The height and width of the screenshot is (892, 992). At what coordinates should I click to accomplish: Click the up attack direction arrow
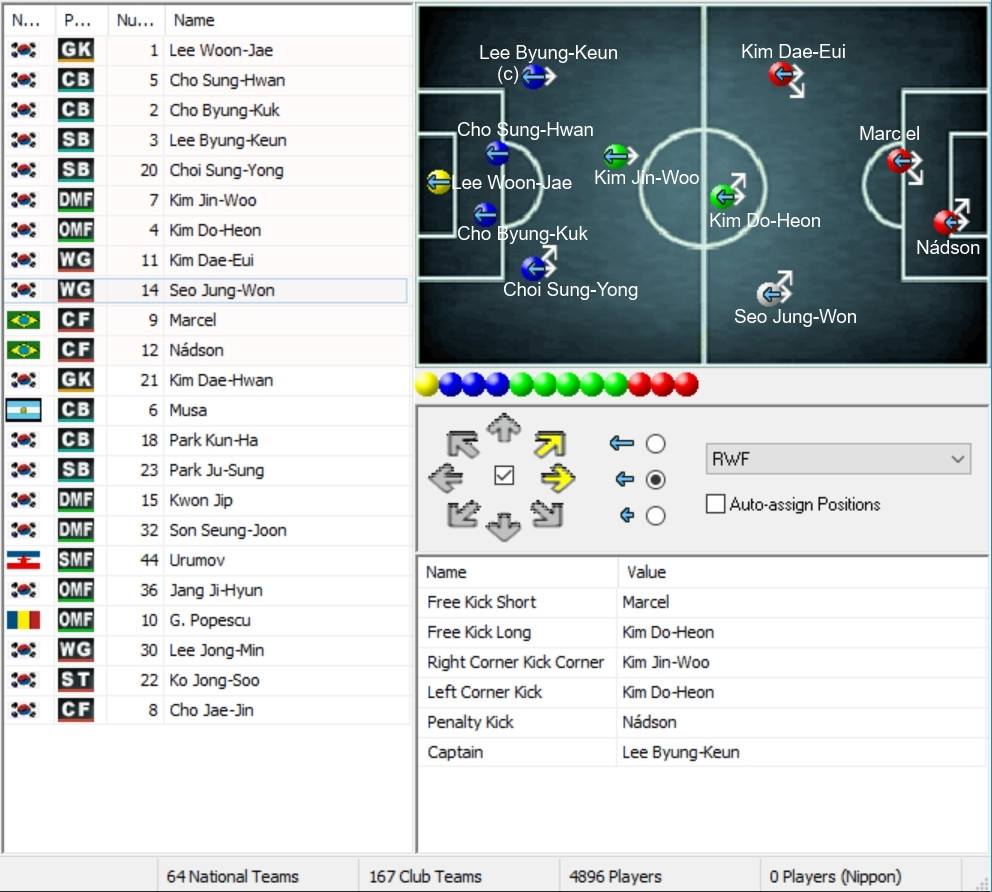(x=504, y=428)
